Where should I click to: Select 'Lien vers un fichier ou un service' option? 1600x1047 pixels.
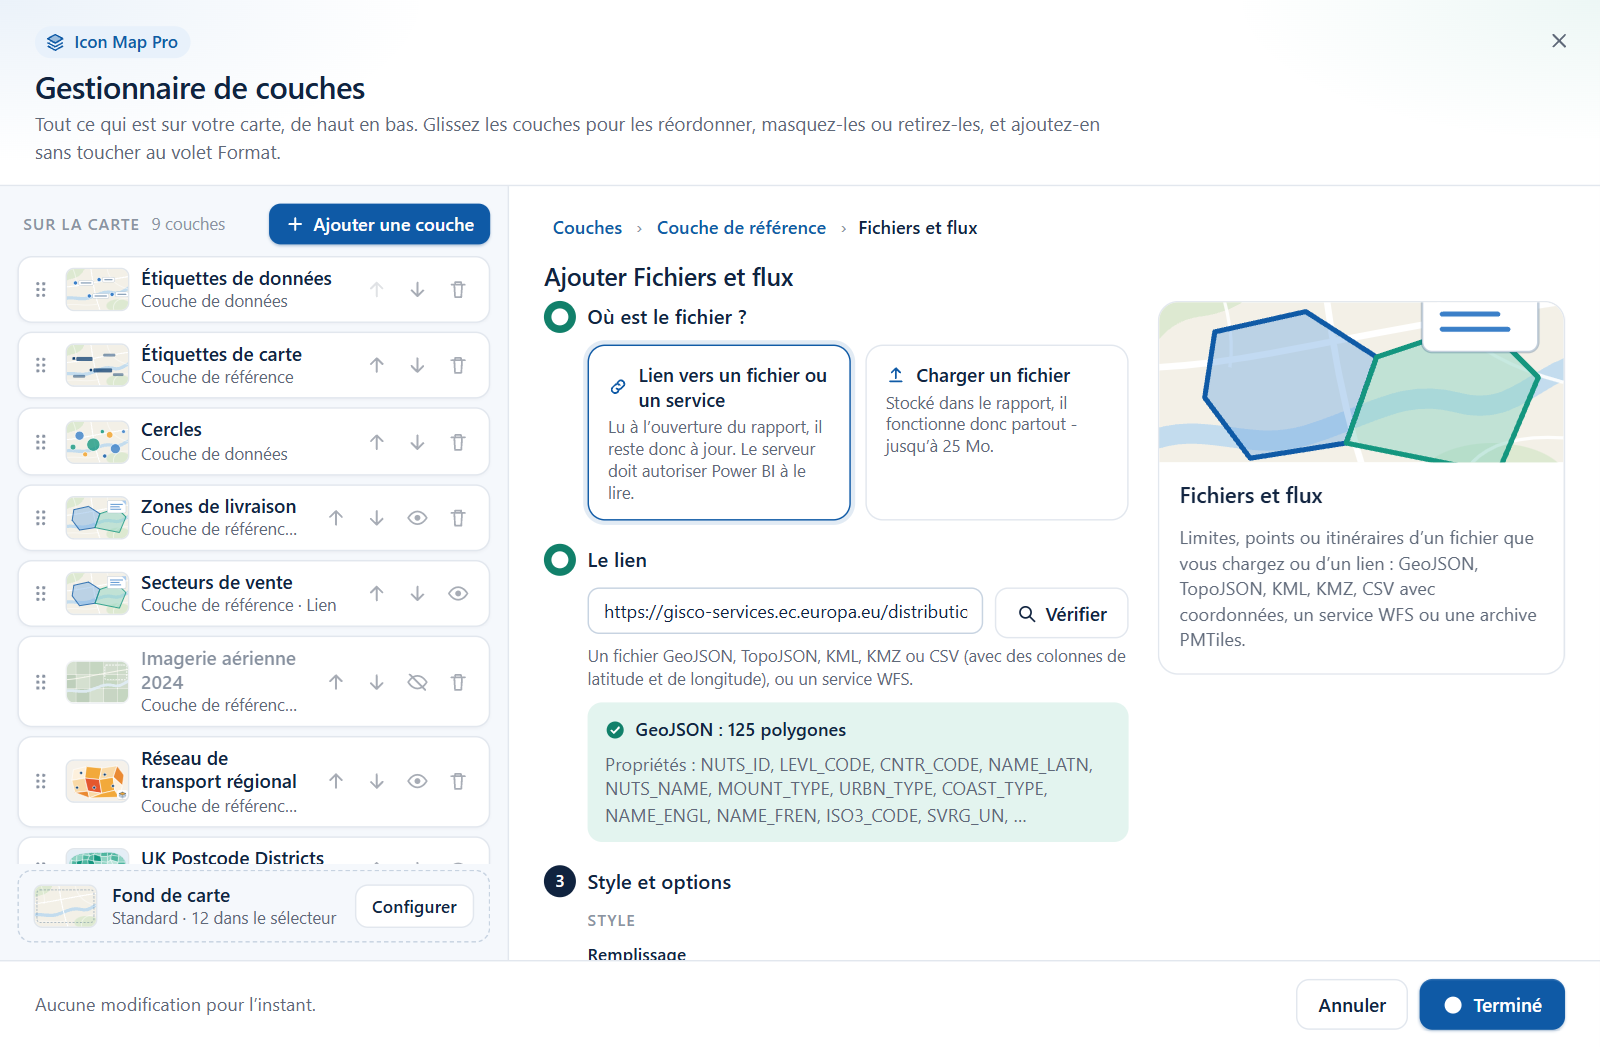click(719, 433)
